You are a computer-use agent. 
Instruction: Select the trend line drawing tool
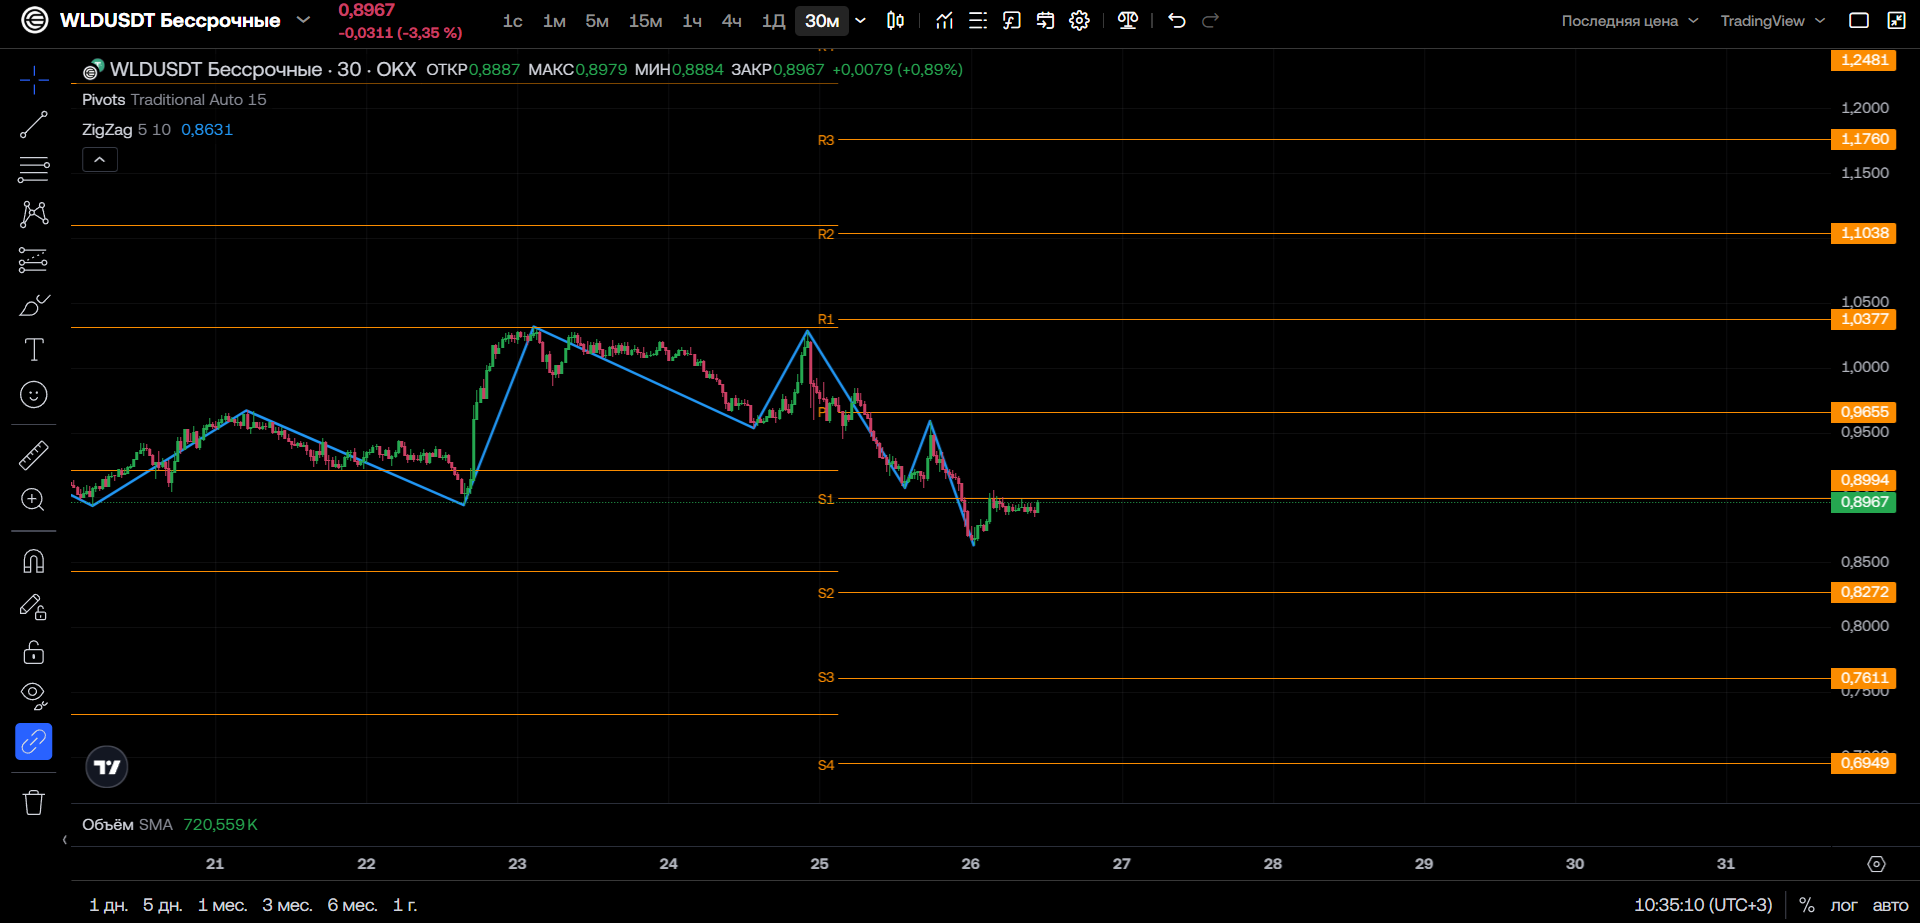click(x=33, y=125)
